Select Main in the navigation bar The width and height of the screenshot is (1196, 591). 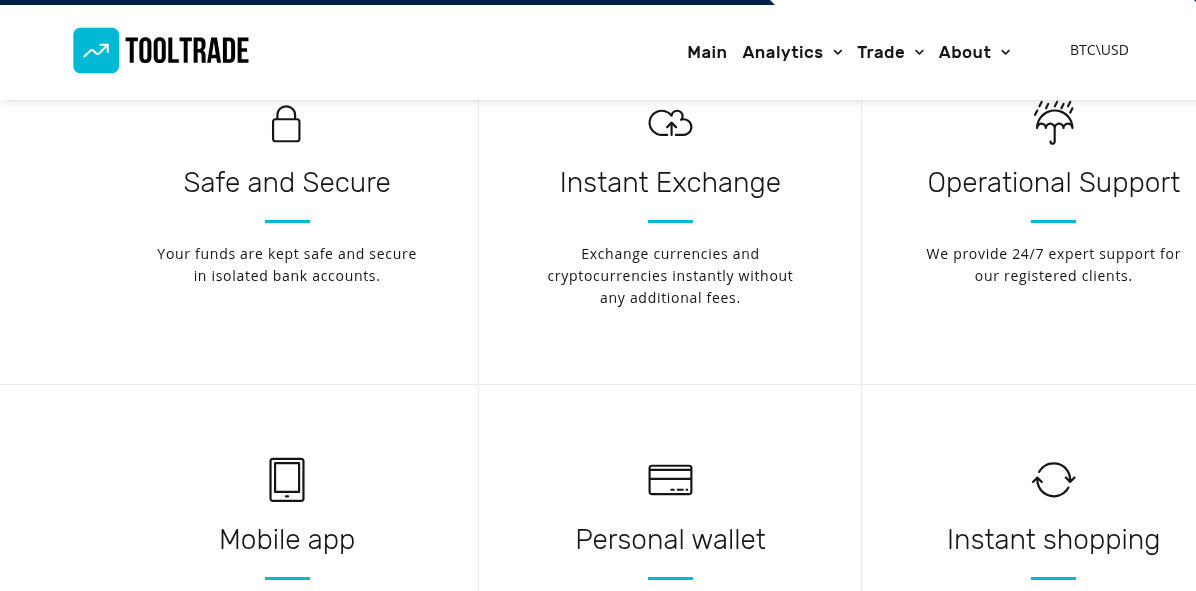click(x=707, y=52)
